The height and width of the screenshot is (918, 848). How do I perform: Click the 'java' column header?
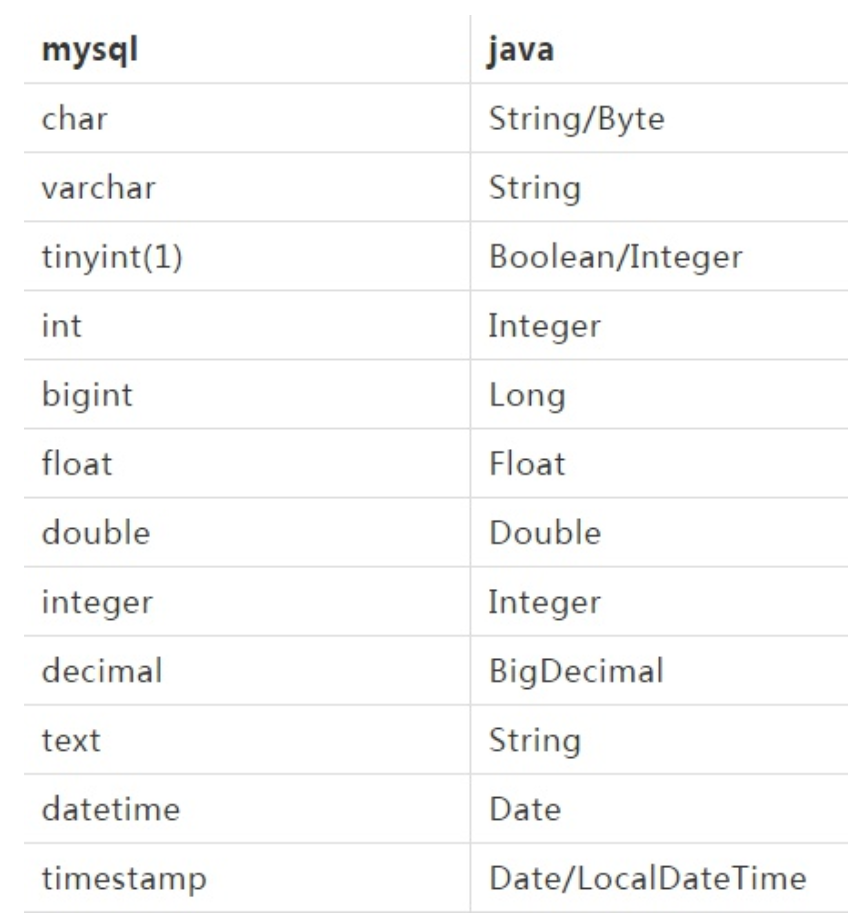[522, 51]
